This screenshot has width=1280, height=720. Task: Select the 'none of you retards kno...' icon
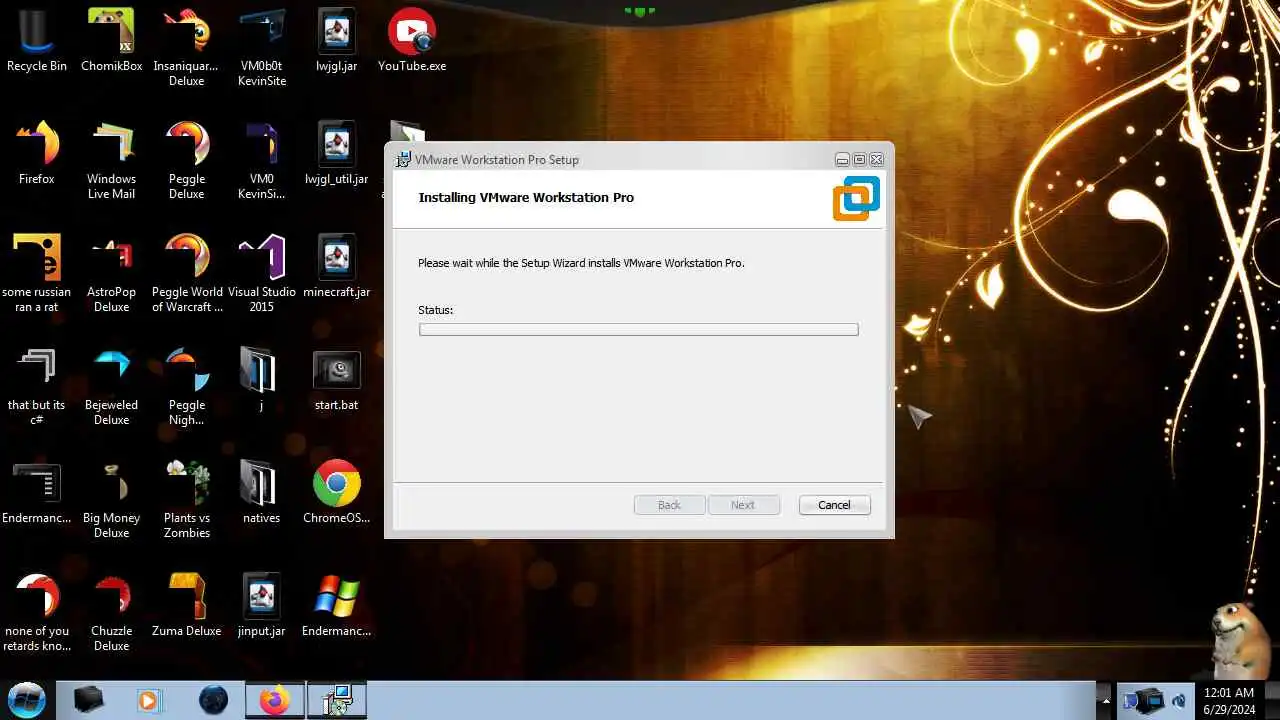coord(37,612)
